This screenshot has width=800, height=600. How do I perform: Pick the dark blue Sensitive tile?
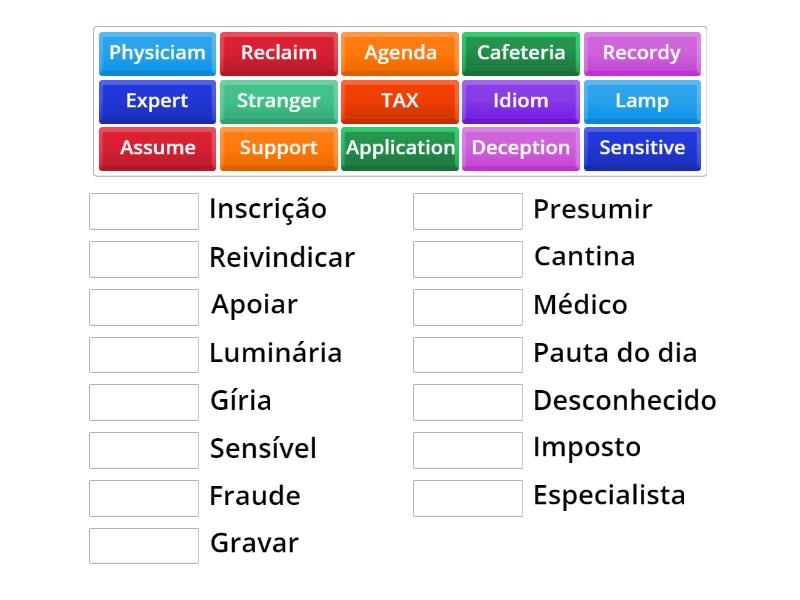tap(642, 148)
